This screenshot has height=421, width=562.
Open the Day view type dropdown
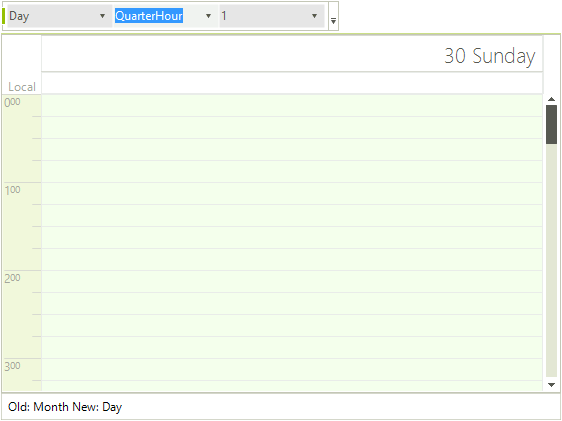pos(102,16)
